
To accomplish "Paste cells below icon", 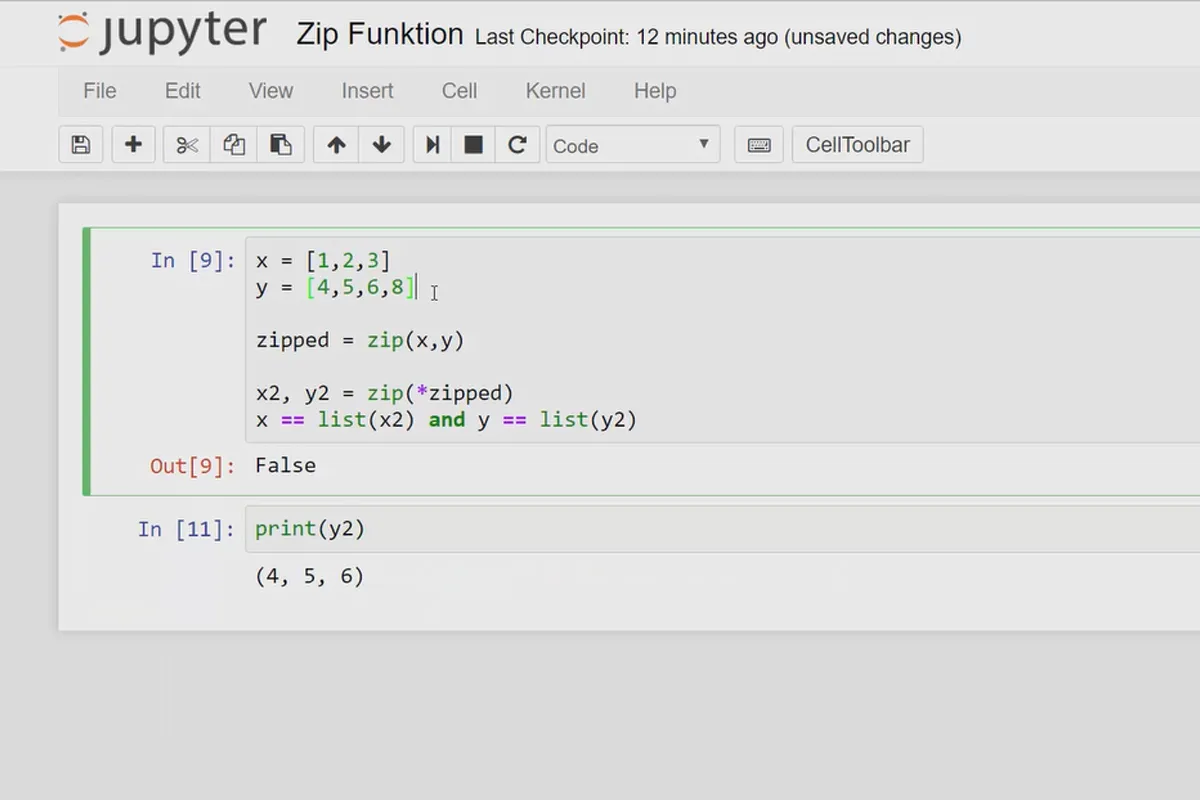I will 281,145.
